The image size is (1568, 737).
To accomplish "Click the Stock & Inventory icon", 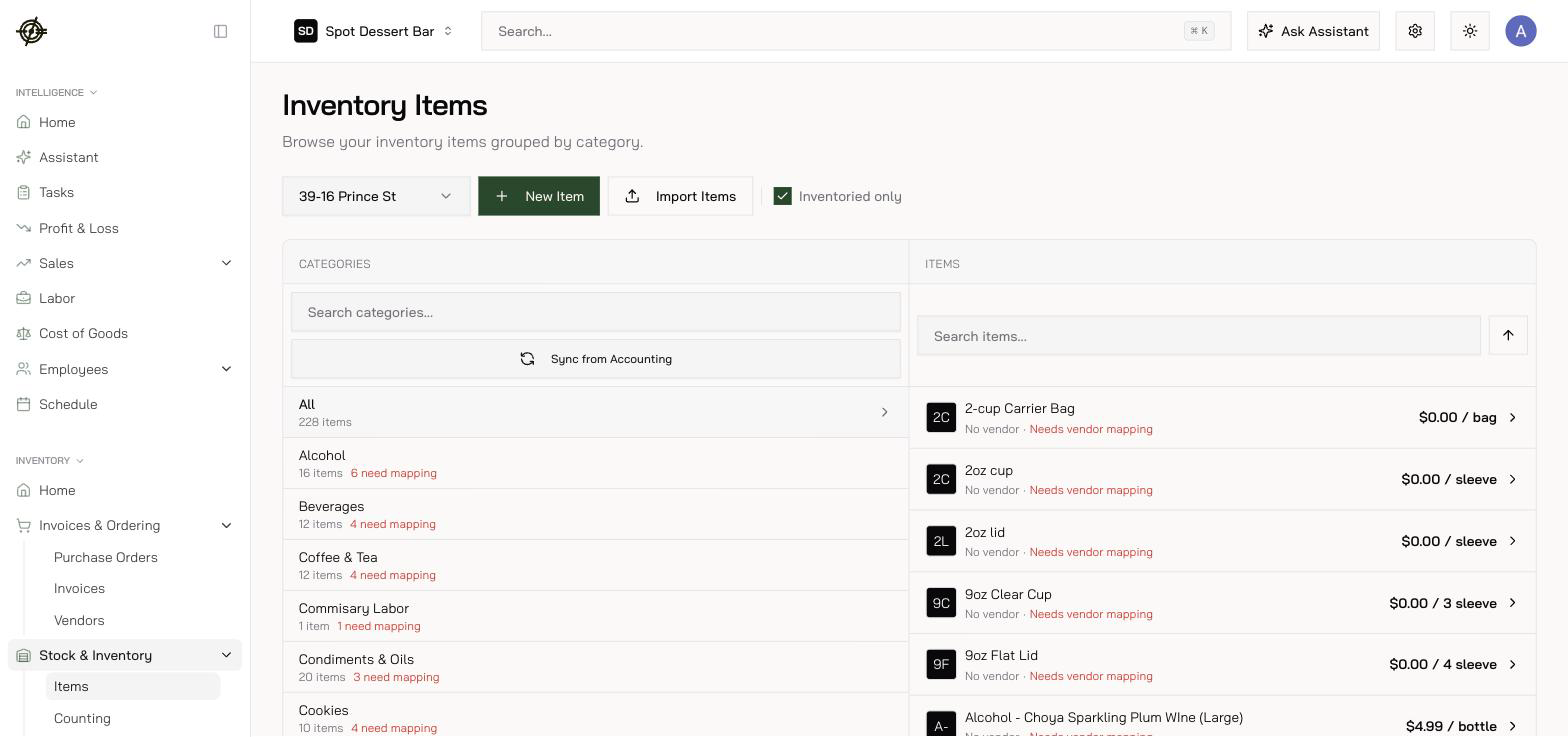I will pos(24,655).
